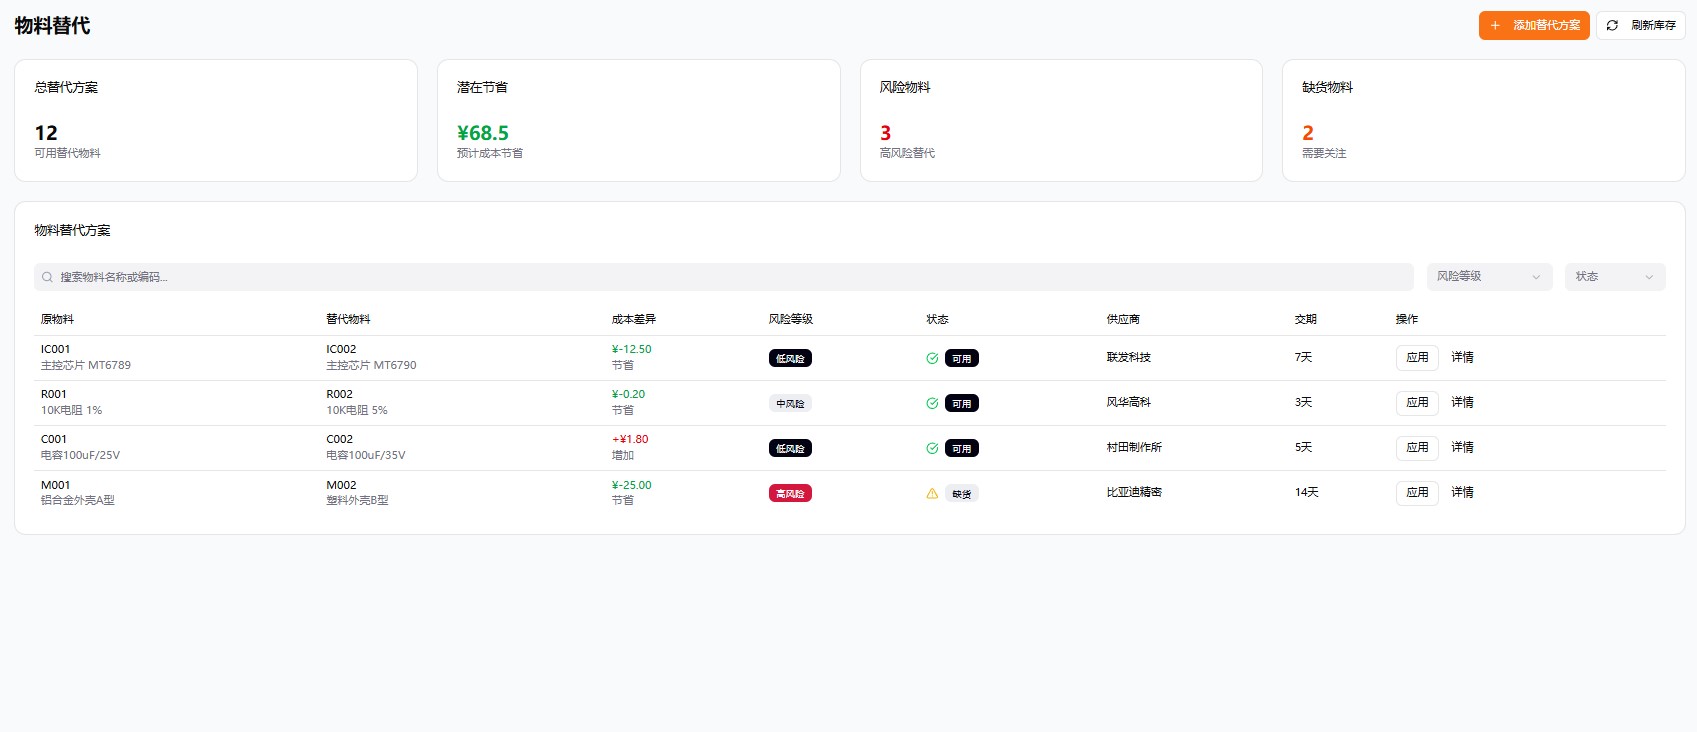Viewport: 1697px width, 732px height.
Task: Open 详情 for R001 resistor row
Action: (x=1462, y=402)
